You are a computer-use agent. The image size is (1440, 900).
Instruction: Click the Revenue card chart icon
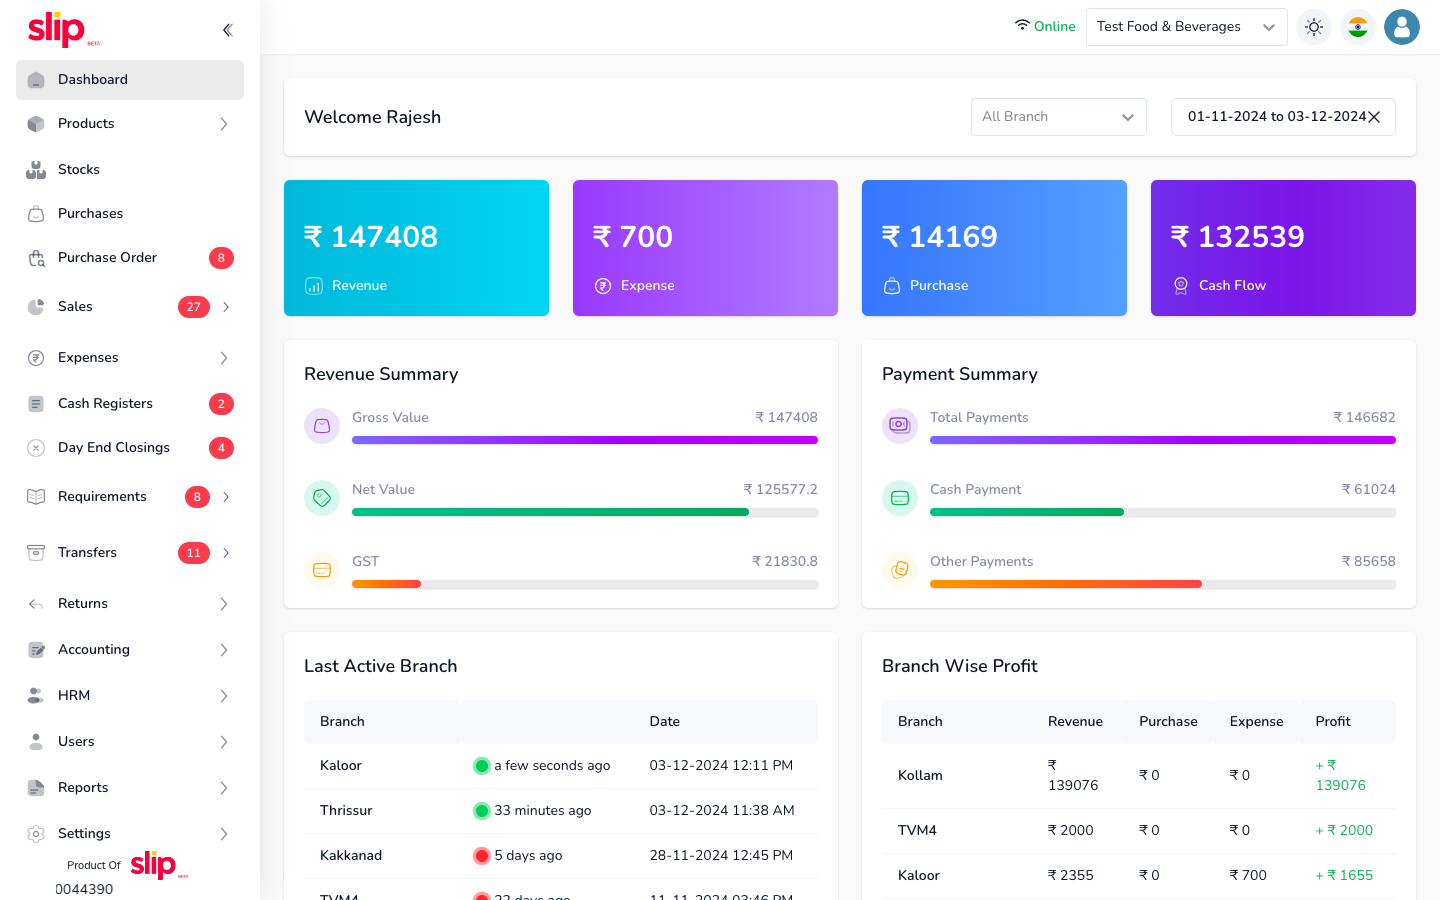coord(314,286)
